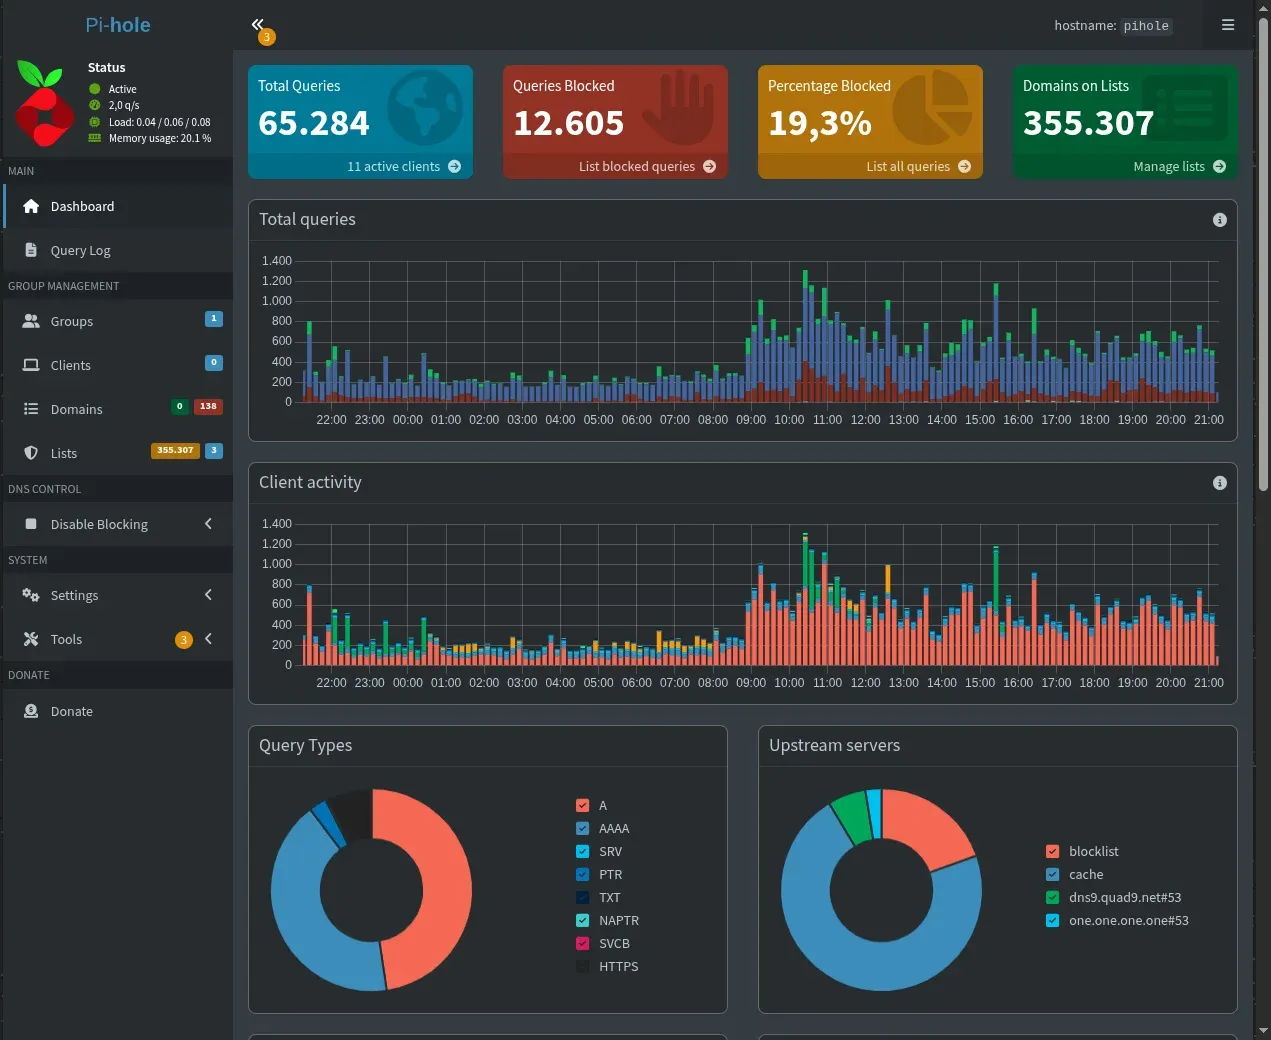Expand the Tools submenu chevron
The width and height of the screenshot is (1271, 1040).
click(x=208, y=639)
